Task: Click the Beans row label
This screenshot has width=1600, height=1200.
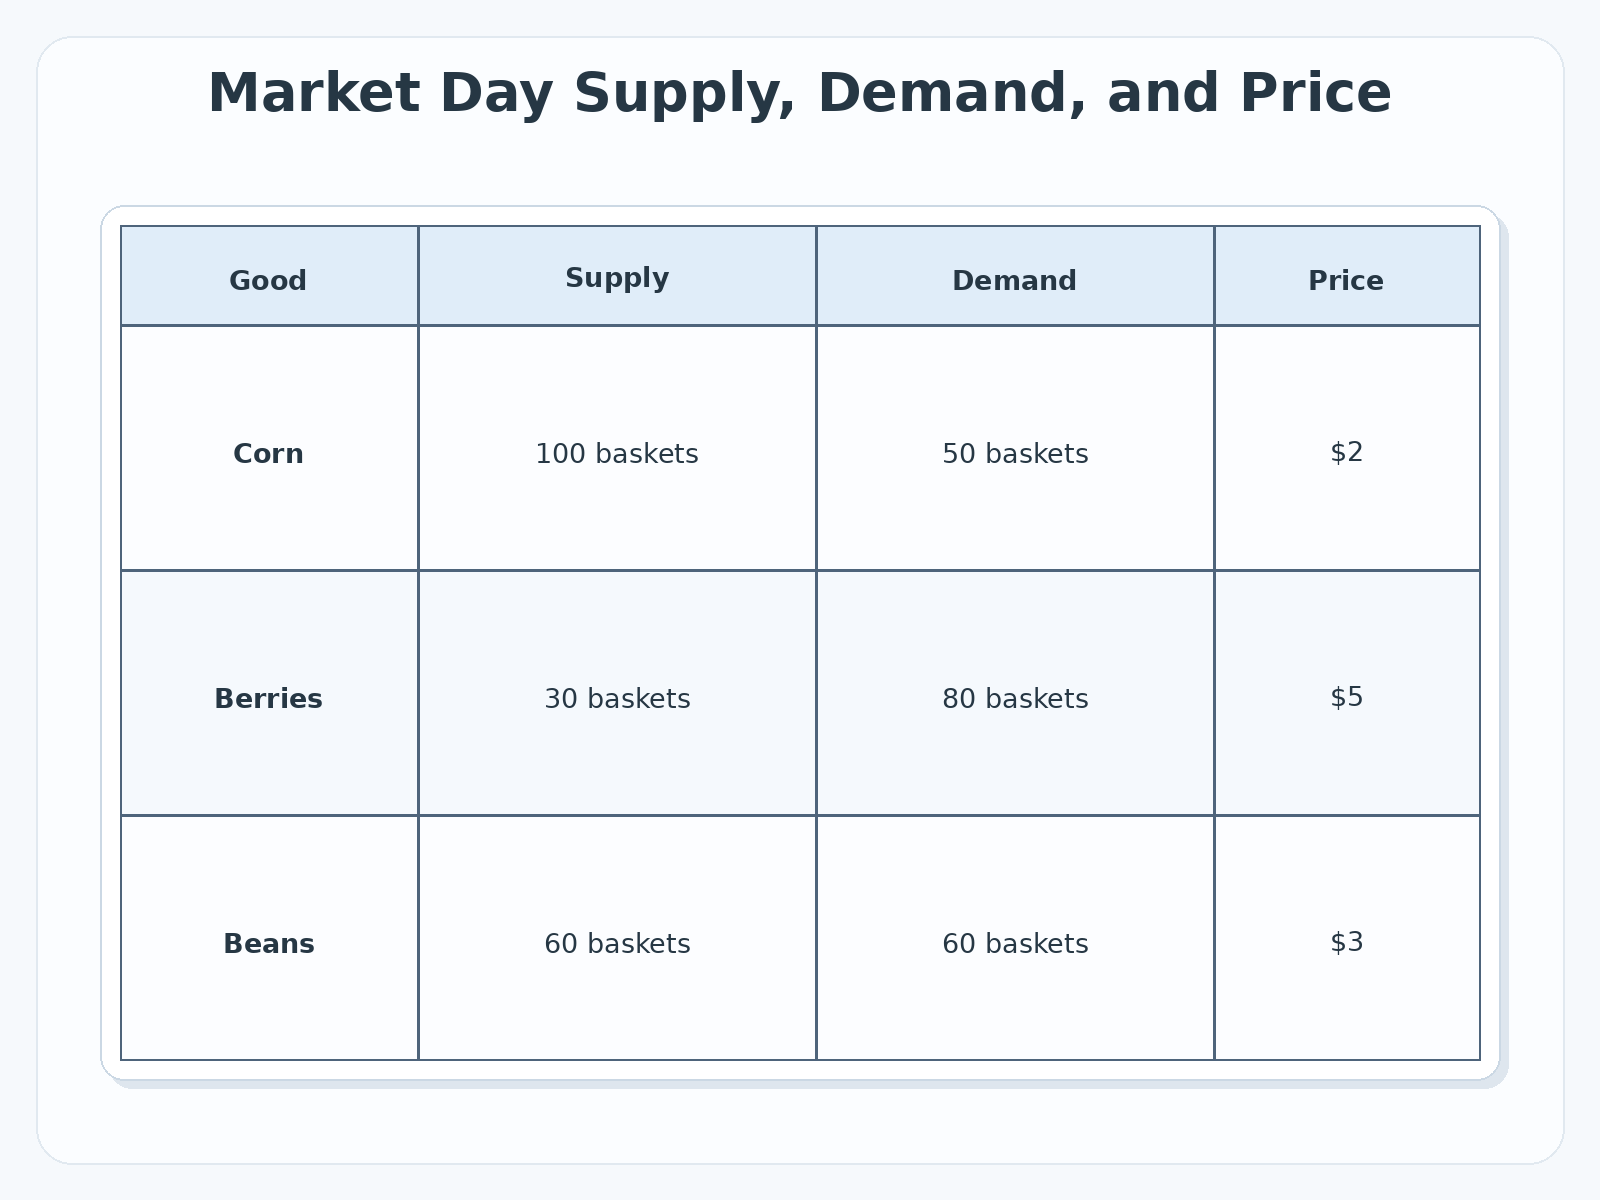Action: tap(269, 938)
